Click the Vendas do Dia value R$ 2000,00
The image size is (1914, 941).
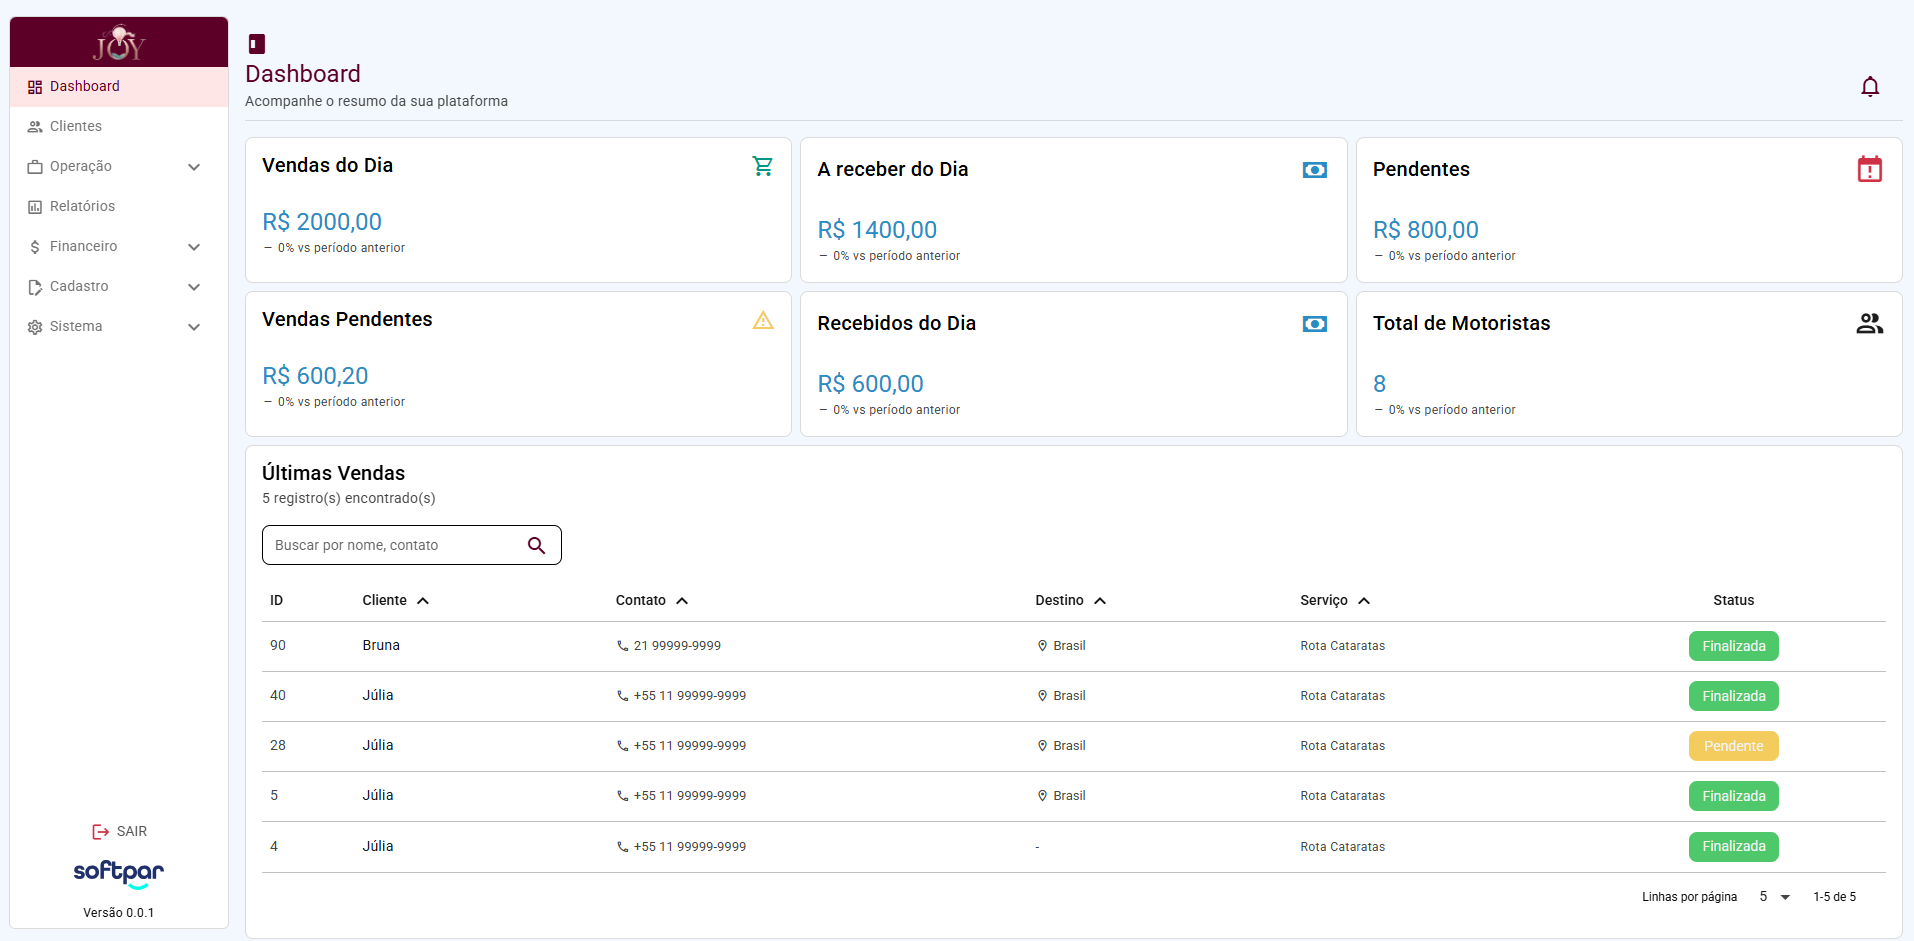[322, 222]
